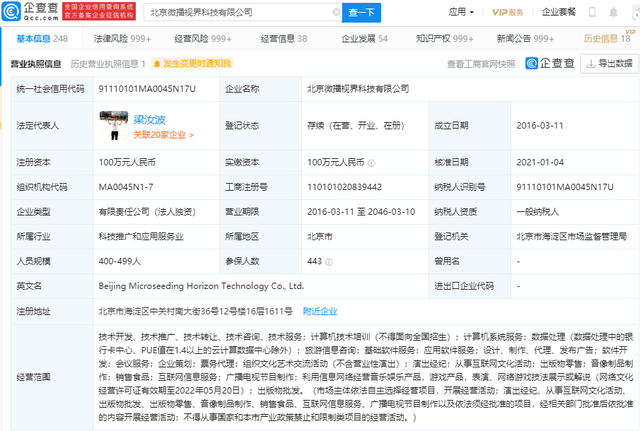The image size is (640, 431).
Task: Export data using the 导出数据 button
Action: pos(605,63)
